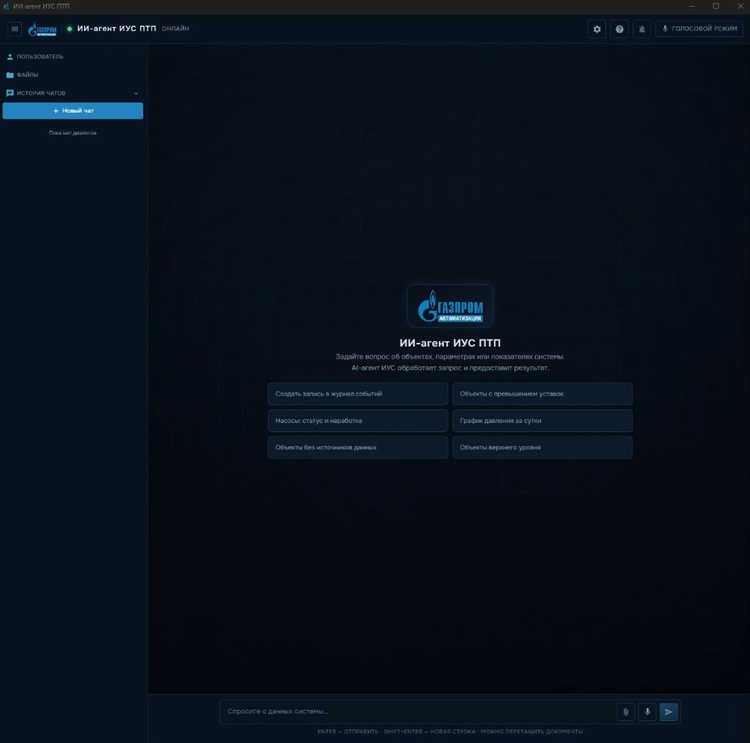Start voice input with microphone icon

coord(647,712)
